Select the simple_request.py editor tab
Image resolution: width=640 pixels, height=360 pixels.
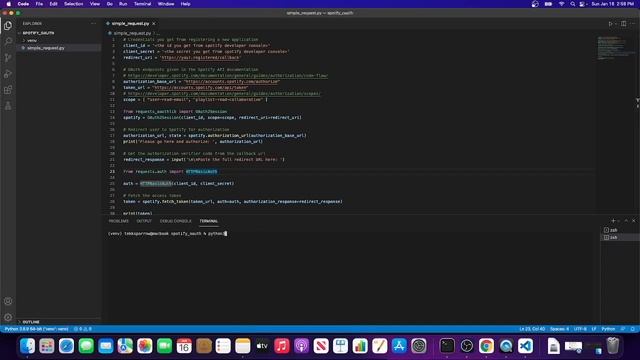pyautogui.click(x=130, y=24)
